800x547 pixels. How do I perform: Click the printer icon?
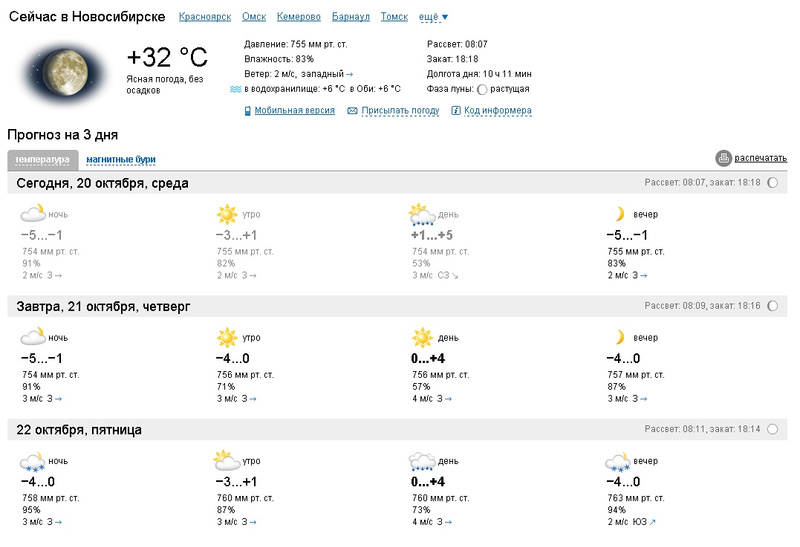[724, 158]
